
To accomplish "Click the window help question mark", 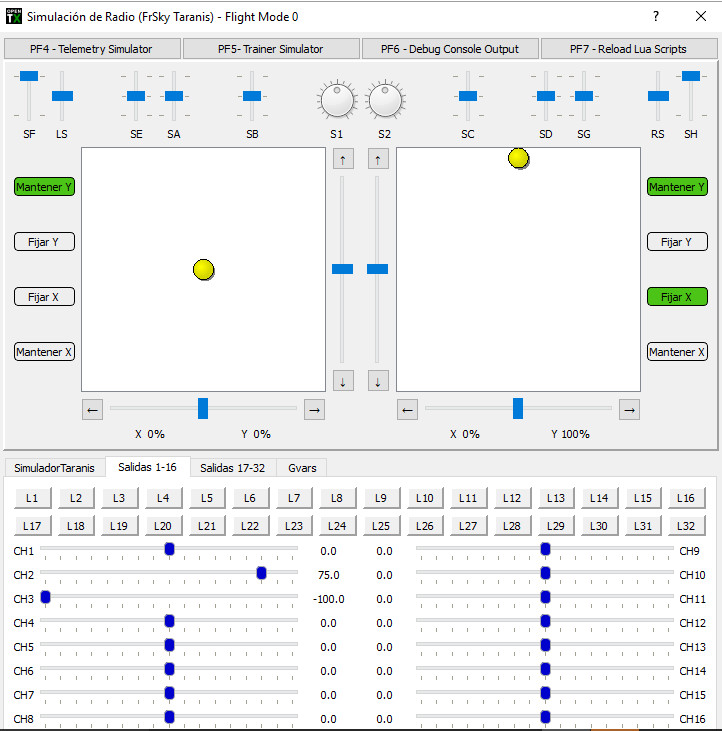I will coord(656,17).
